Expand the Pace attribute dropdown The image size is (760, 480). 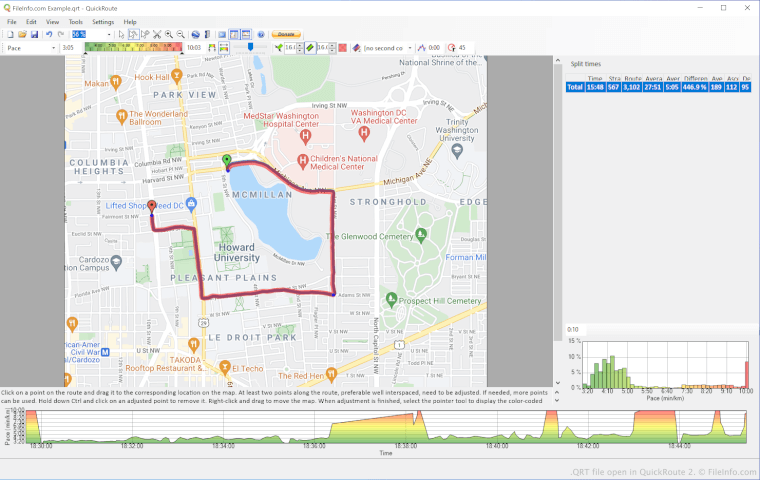[53, 47]
